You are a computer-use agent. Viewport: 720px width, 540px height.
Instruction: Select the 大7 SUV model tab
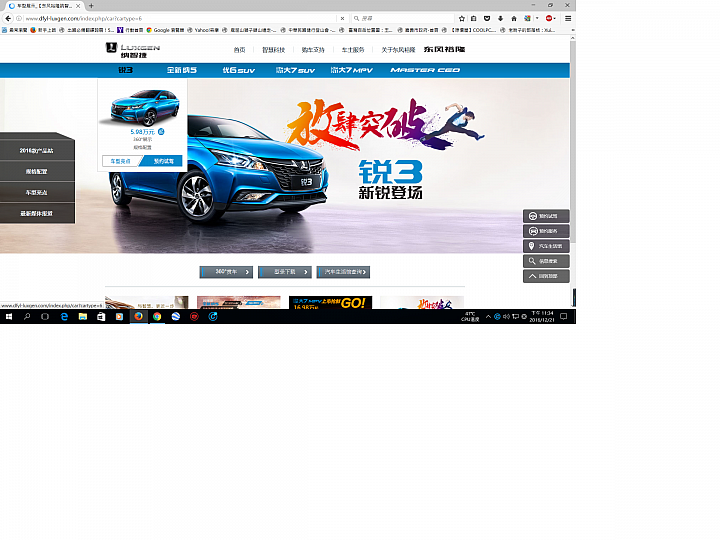295,70
